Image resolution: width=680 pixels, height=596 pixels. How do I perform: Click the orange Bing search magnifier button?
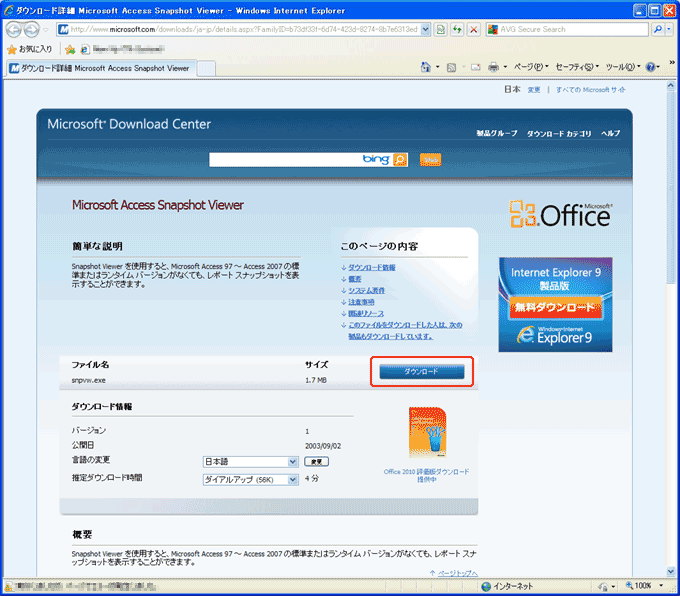point(400,160)
